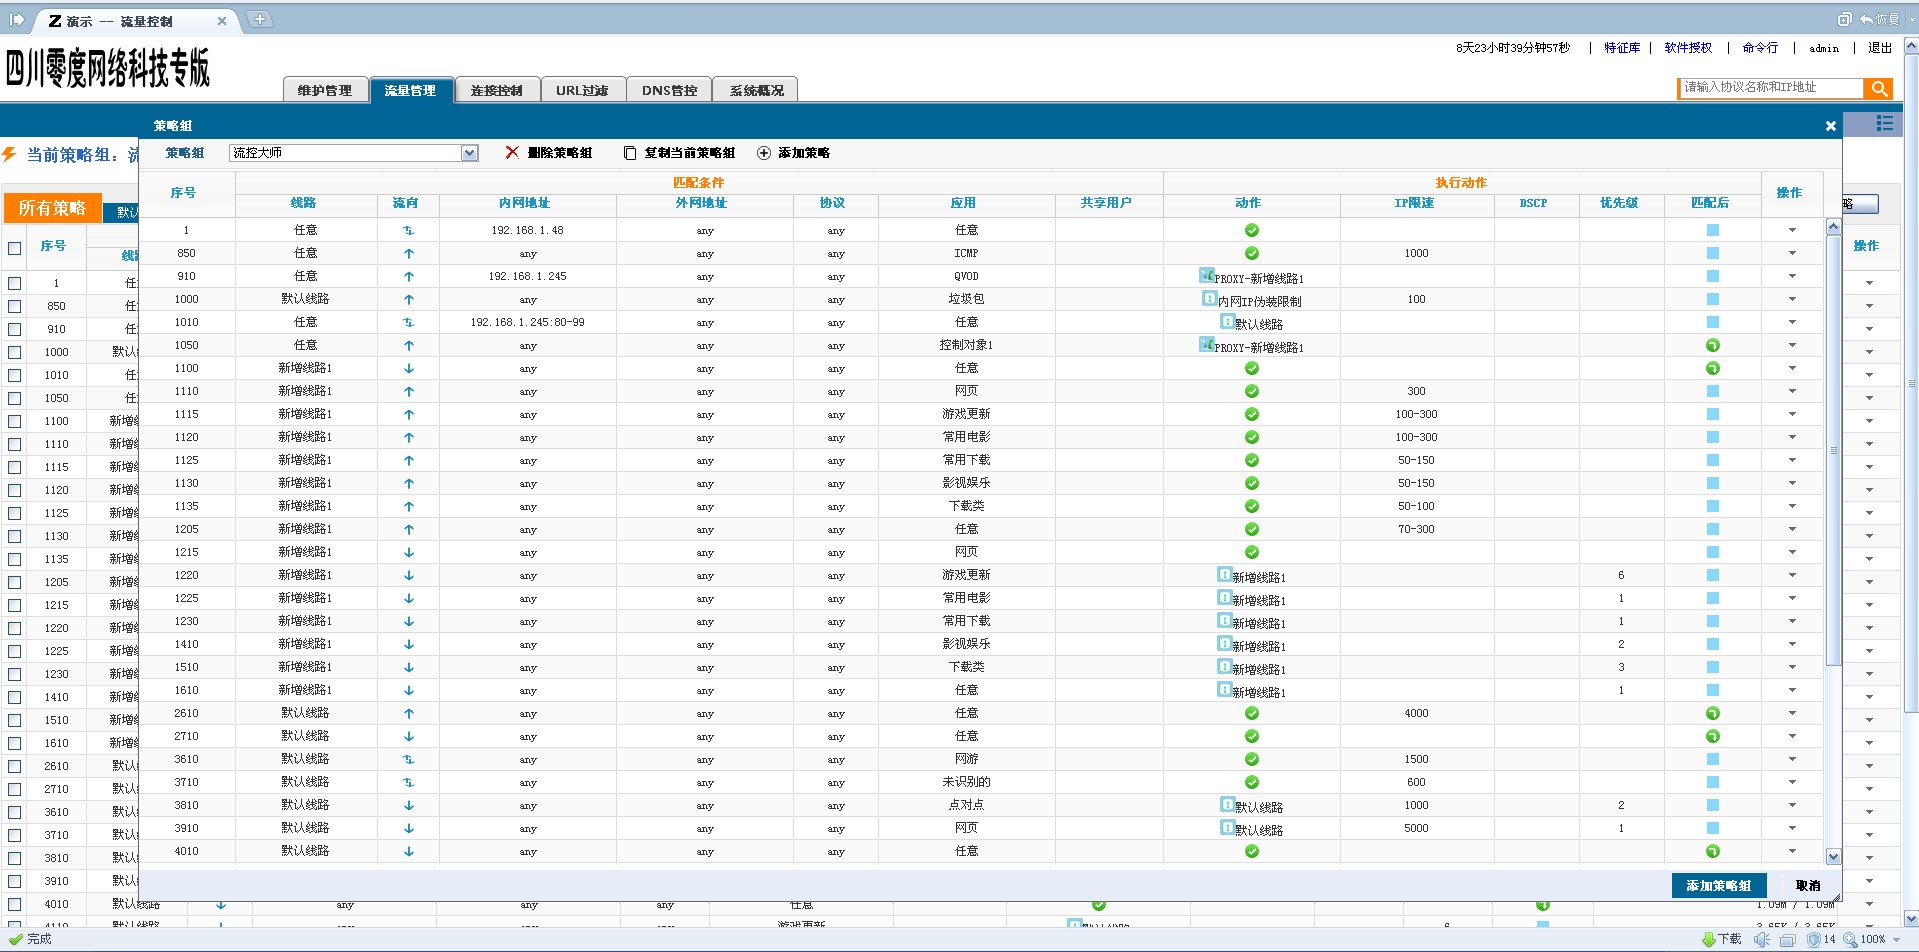1919x952 pixels.
Task: Click the bidirectional flow icon in row 3610
Action: [x=408, y=760]
